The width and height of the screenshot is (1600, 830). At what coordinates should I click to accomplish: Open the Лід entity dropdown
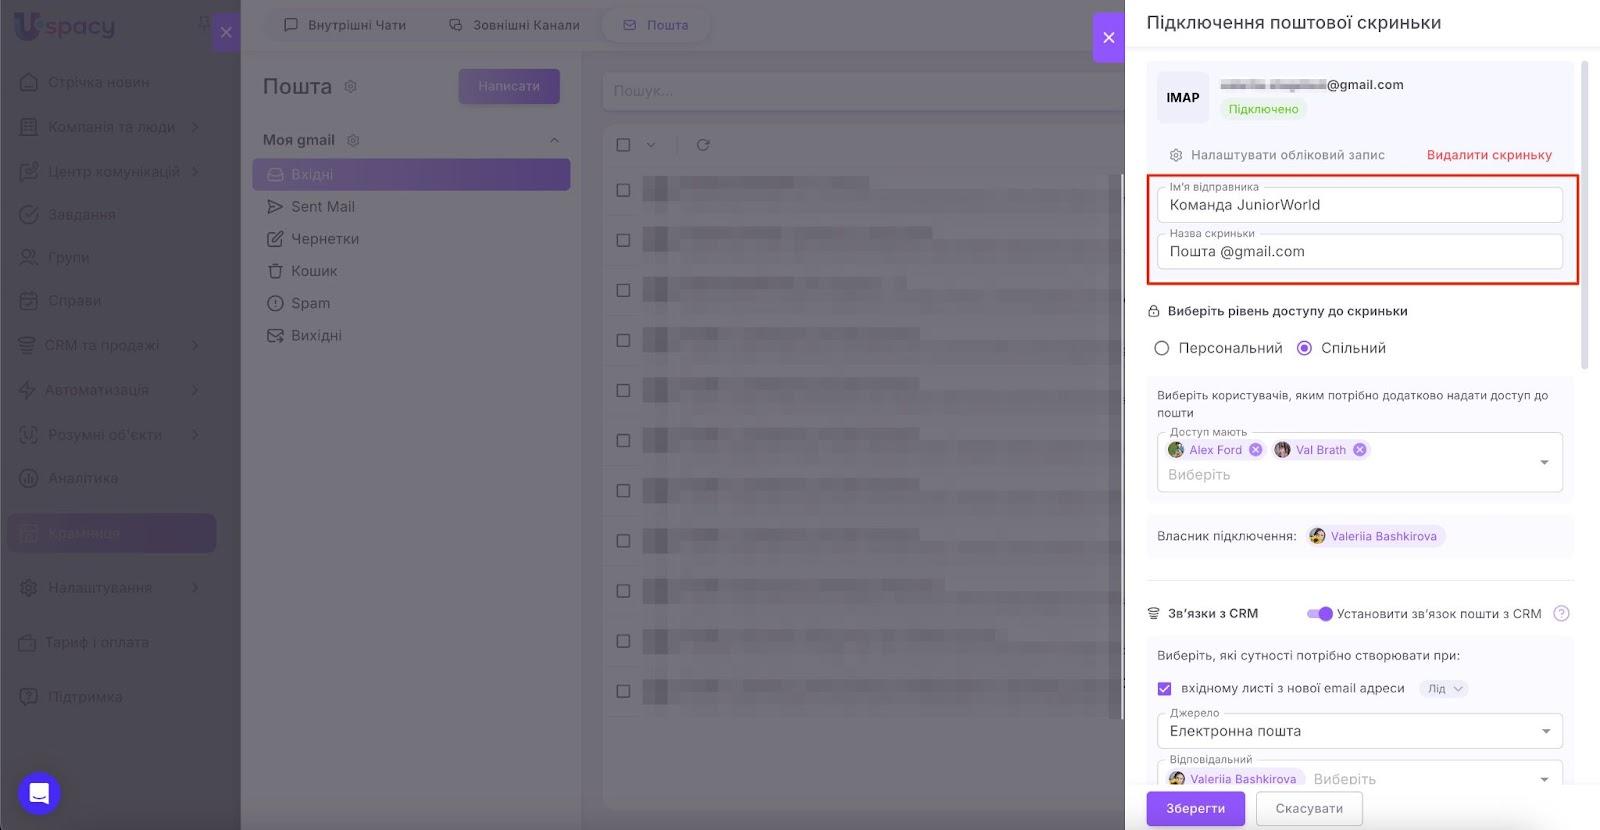(1445, 689)
